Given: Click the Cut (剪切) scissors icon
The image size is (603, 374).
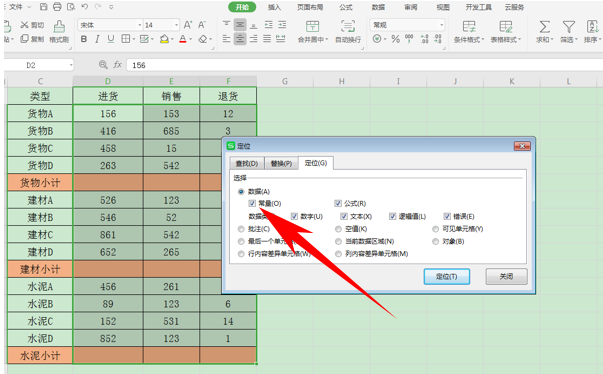Looking at the screenshot, I should [x=24, y=25].
